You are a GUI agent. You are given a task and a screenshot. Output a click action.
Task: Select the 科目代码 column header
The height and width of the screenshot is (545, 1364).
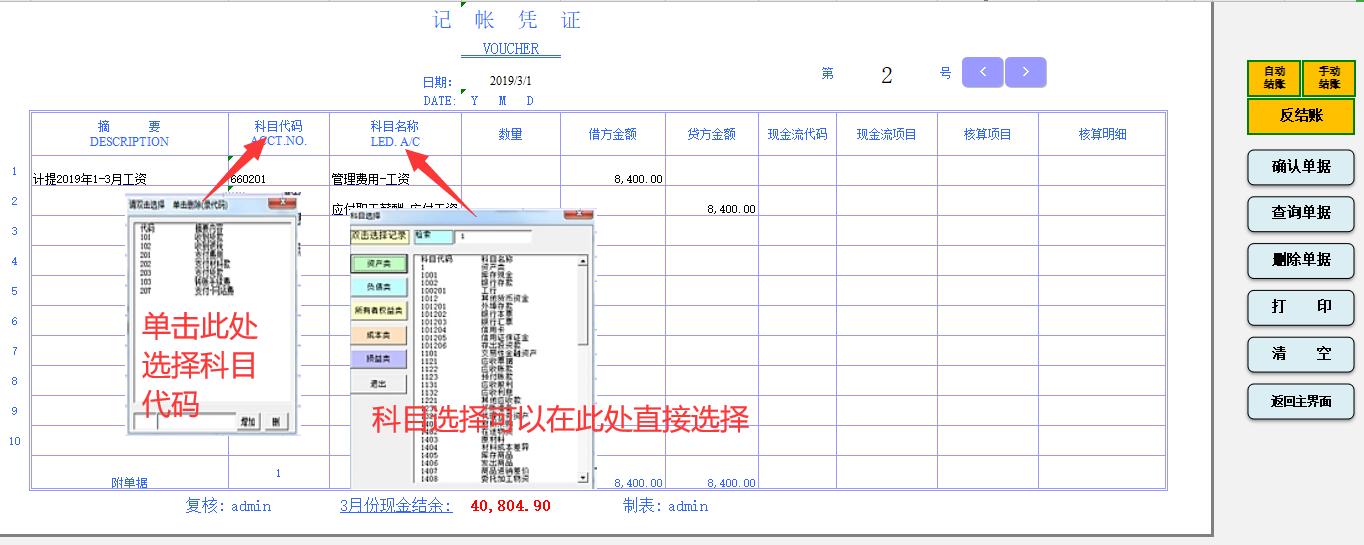(x=278, y=134)
